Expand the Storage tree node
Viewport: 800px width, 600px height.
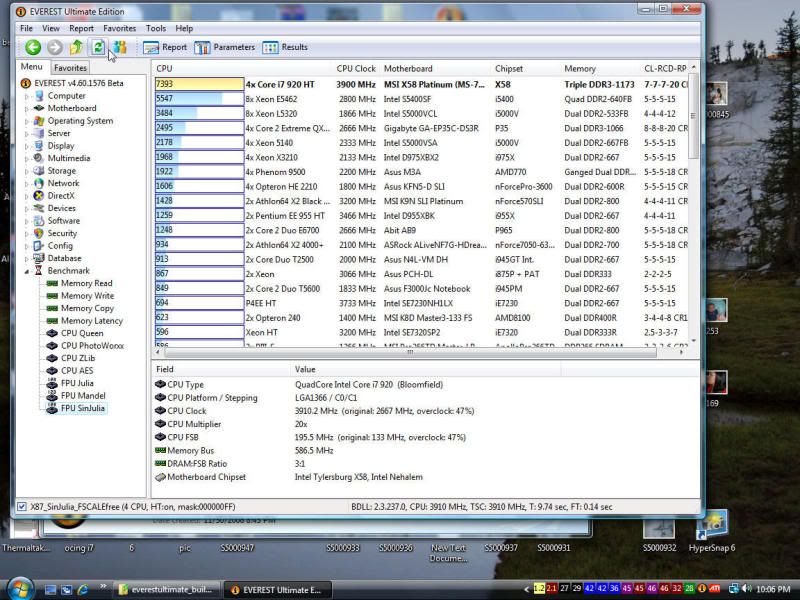click(x=27, y=171)
